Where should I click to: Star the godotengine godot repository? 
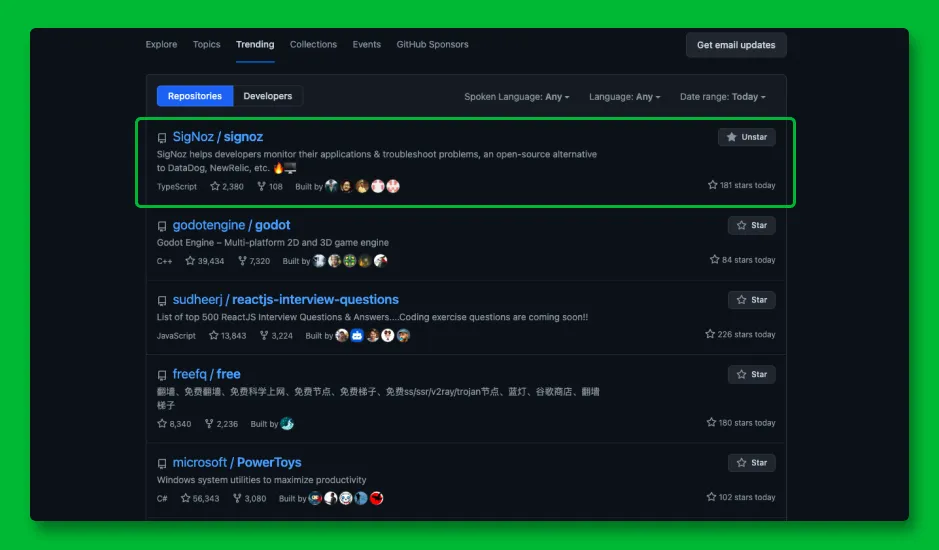pos(752,225)
